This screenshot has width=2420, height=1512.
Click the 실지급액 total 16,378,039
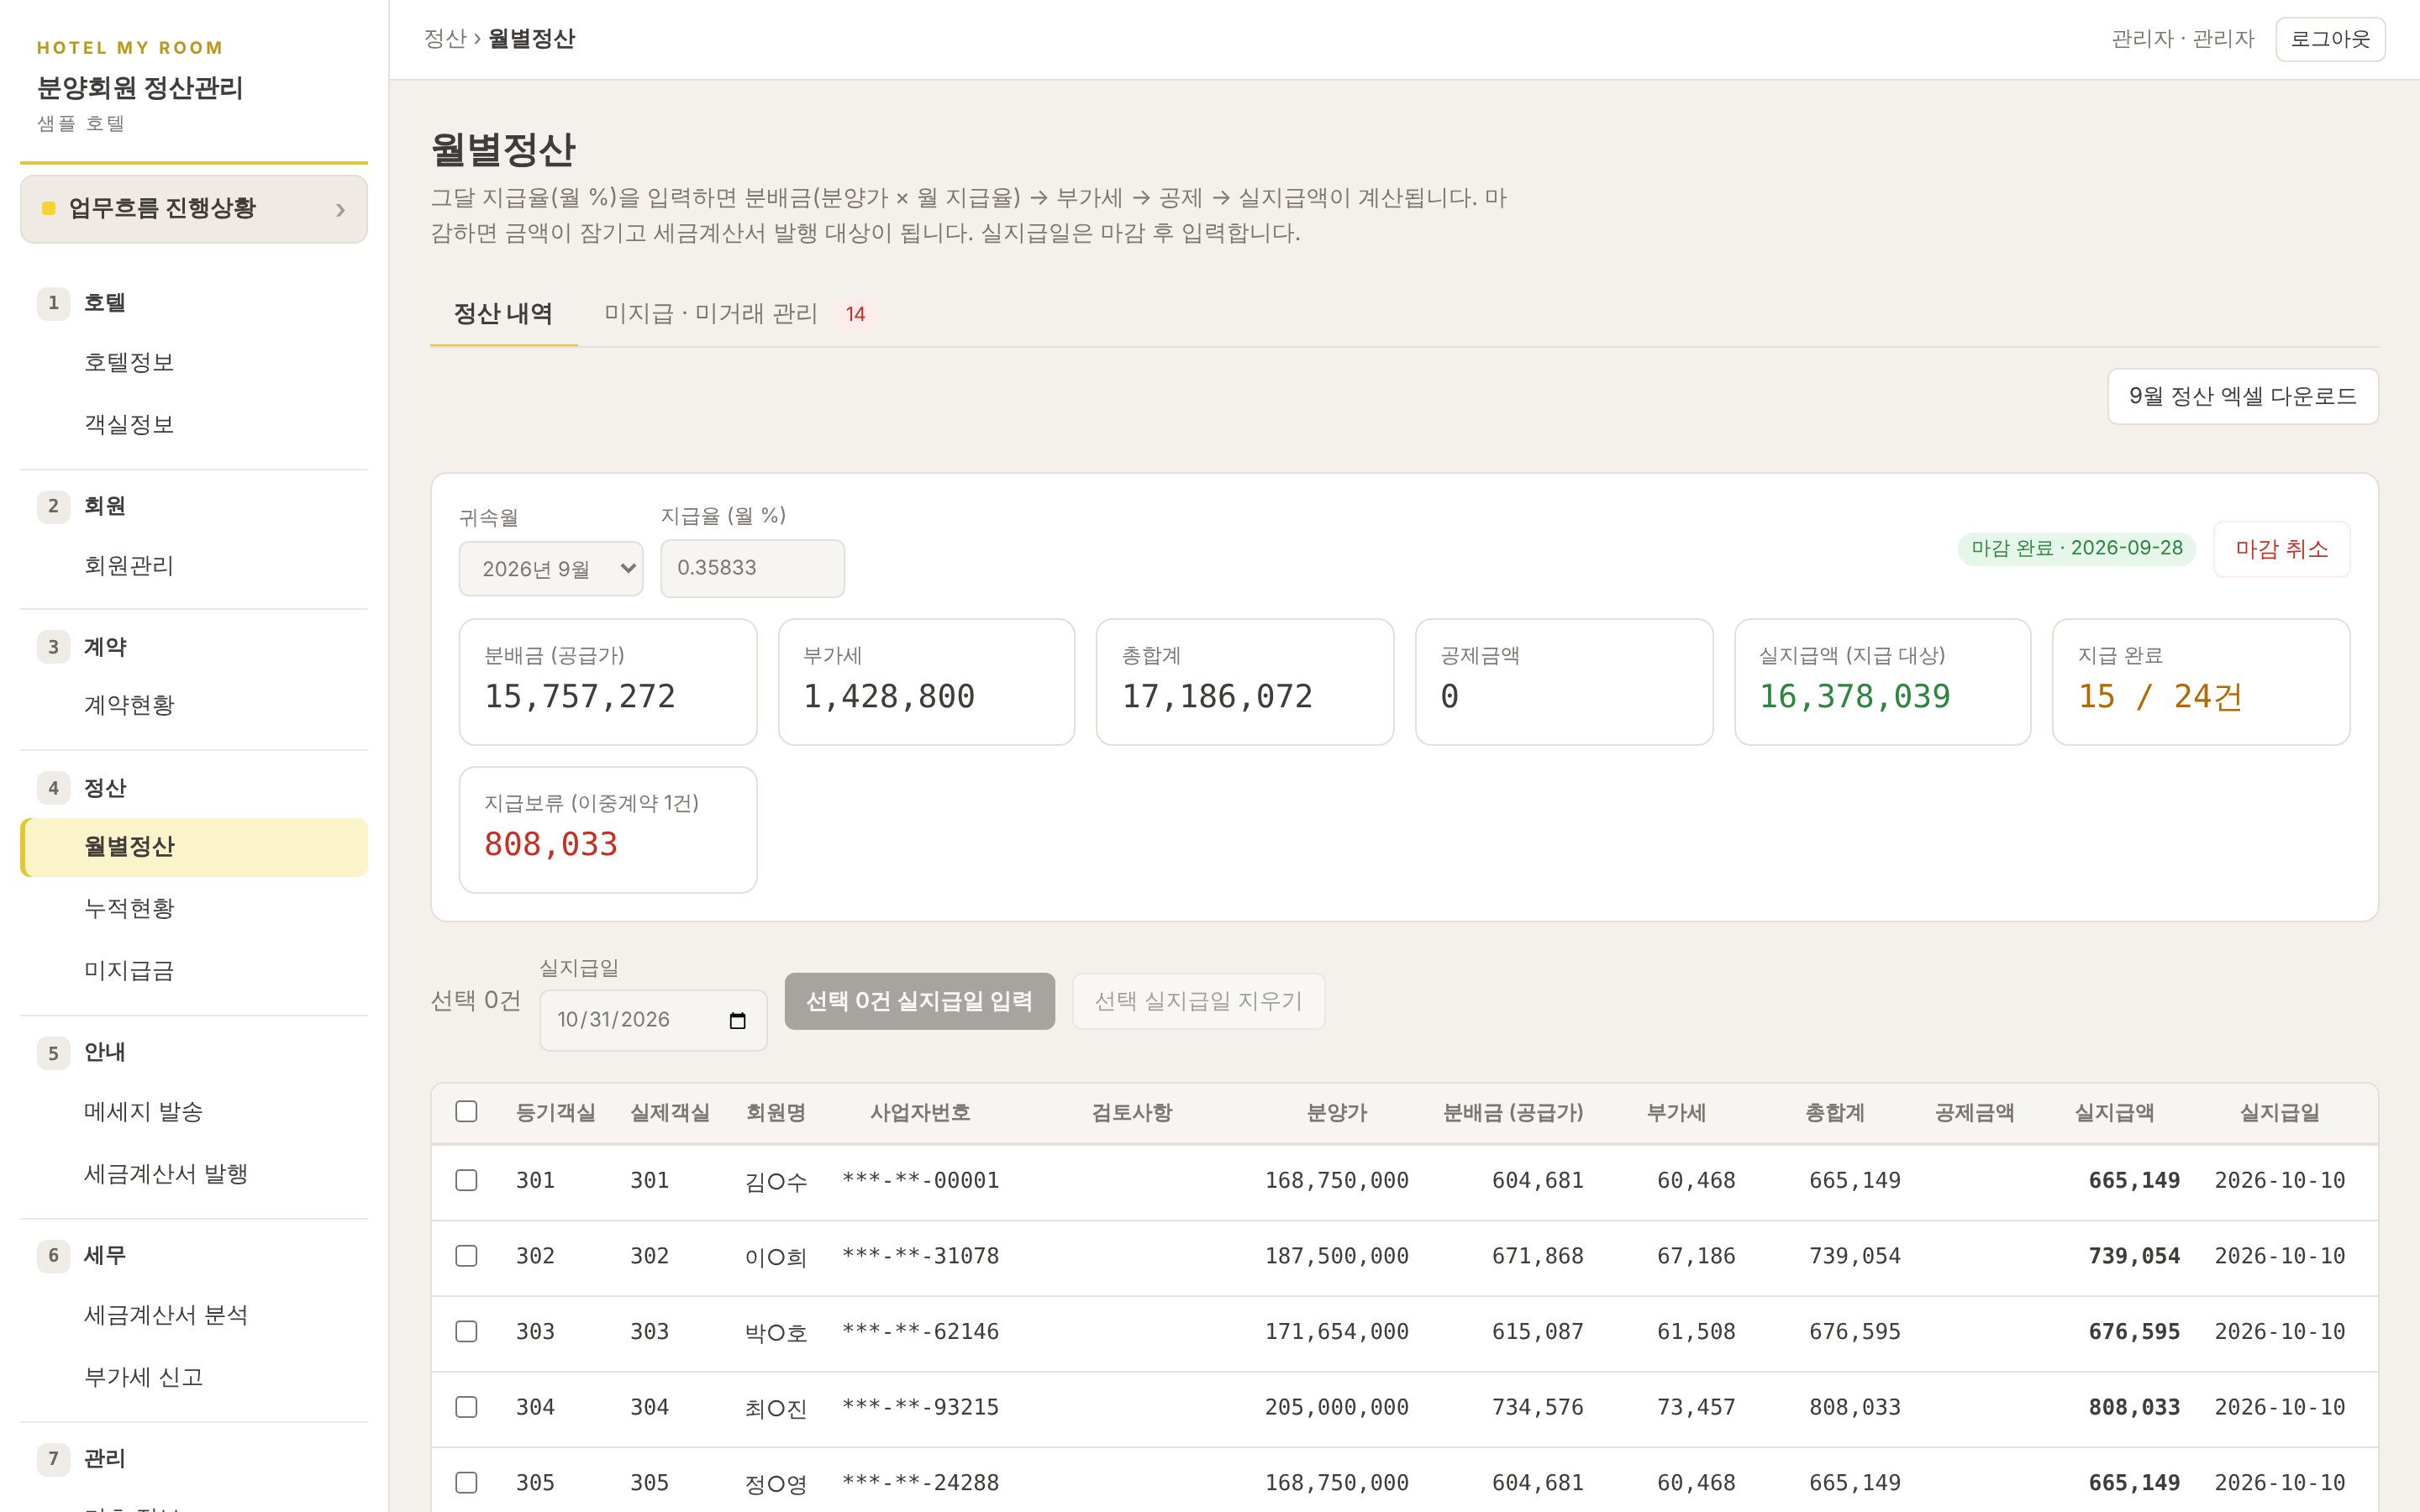click(1854, 696)
